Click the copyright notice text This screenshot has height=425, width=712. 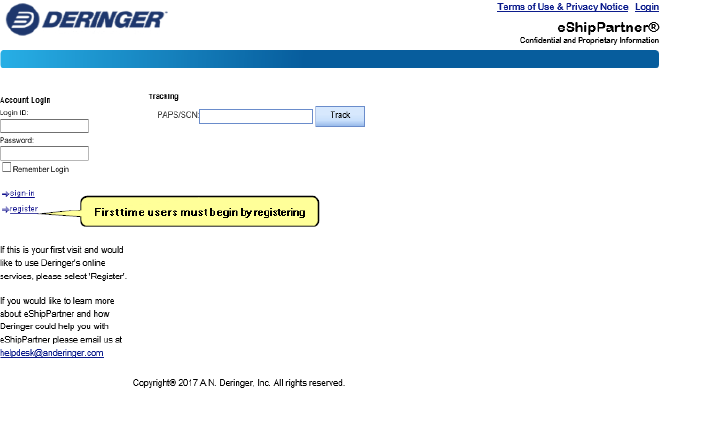pyautogui.click(x=238, y=382)
